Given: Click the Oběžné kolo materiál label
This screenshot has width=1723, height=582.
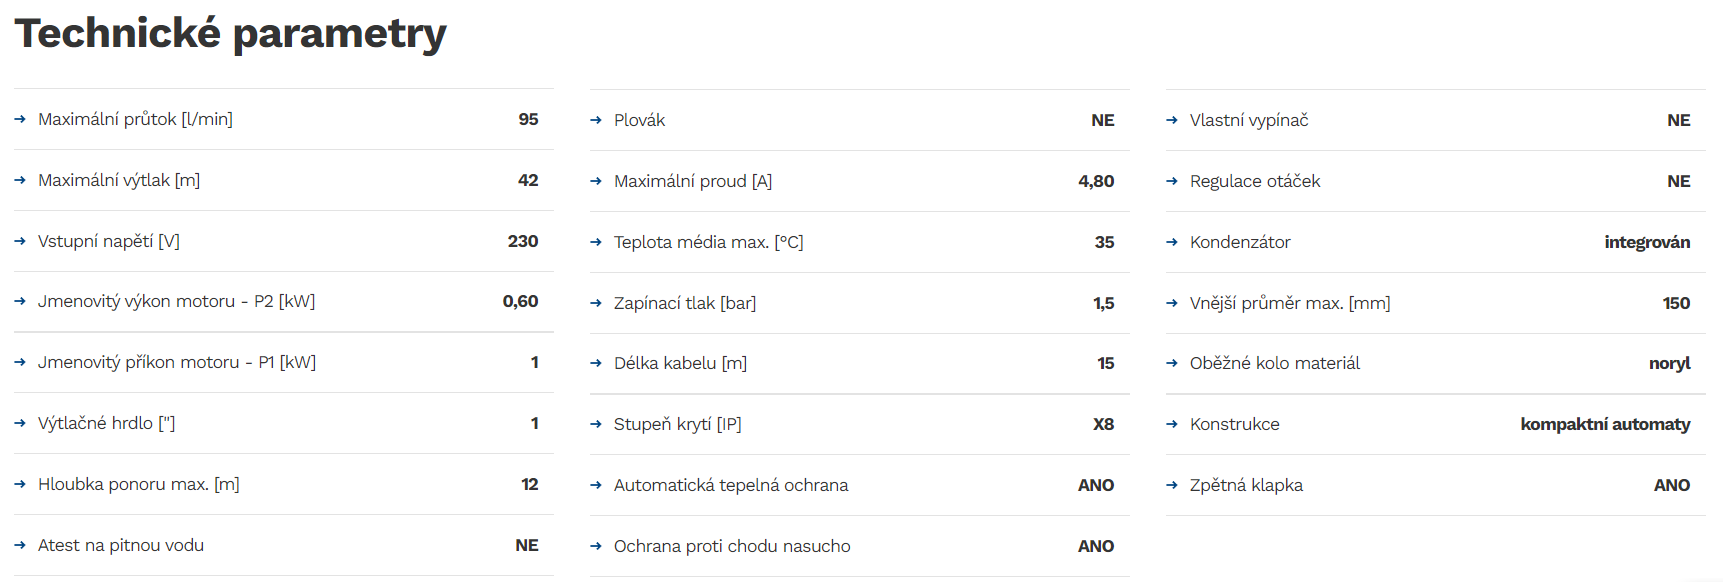Looking at the screenshot, I should (1275, 363).
